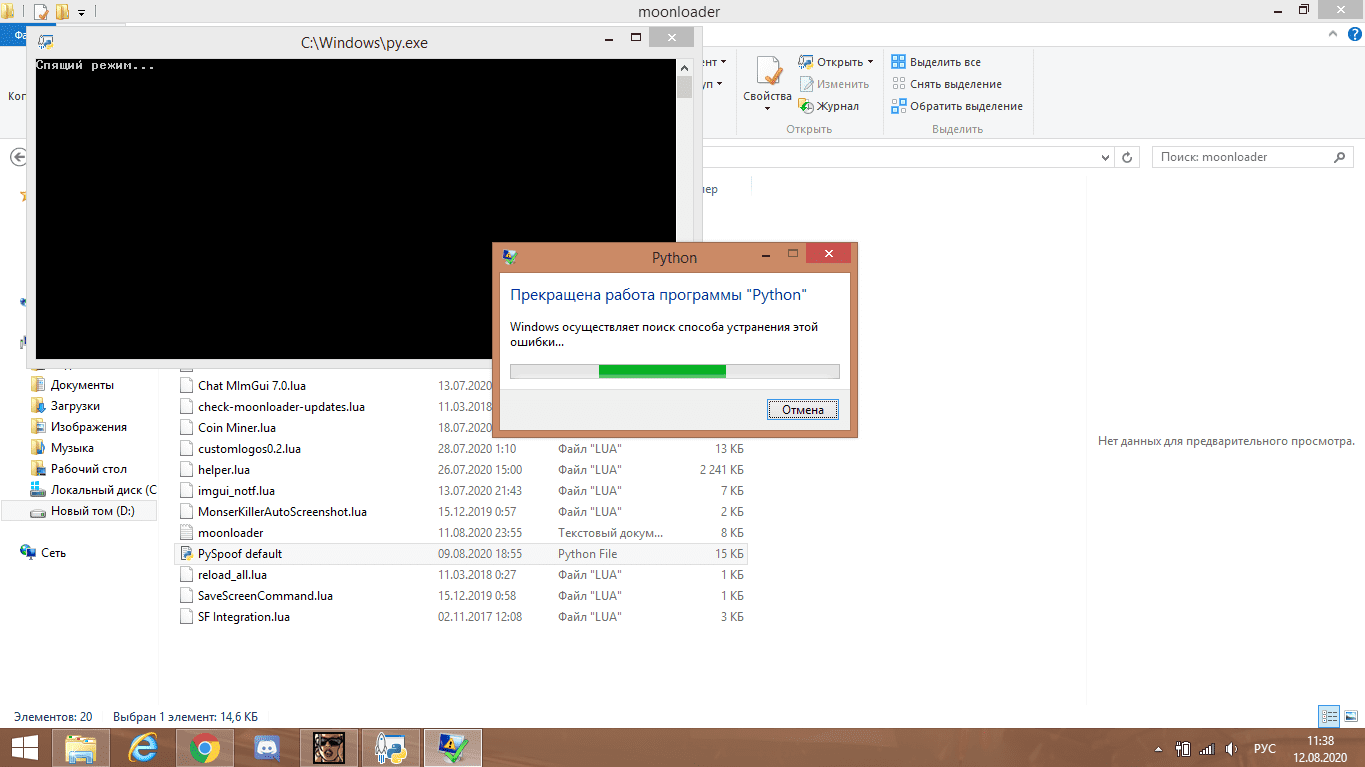Click the new-folder icon in quick access toolbar

pyautogui.click(x=62, y=12)
